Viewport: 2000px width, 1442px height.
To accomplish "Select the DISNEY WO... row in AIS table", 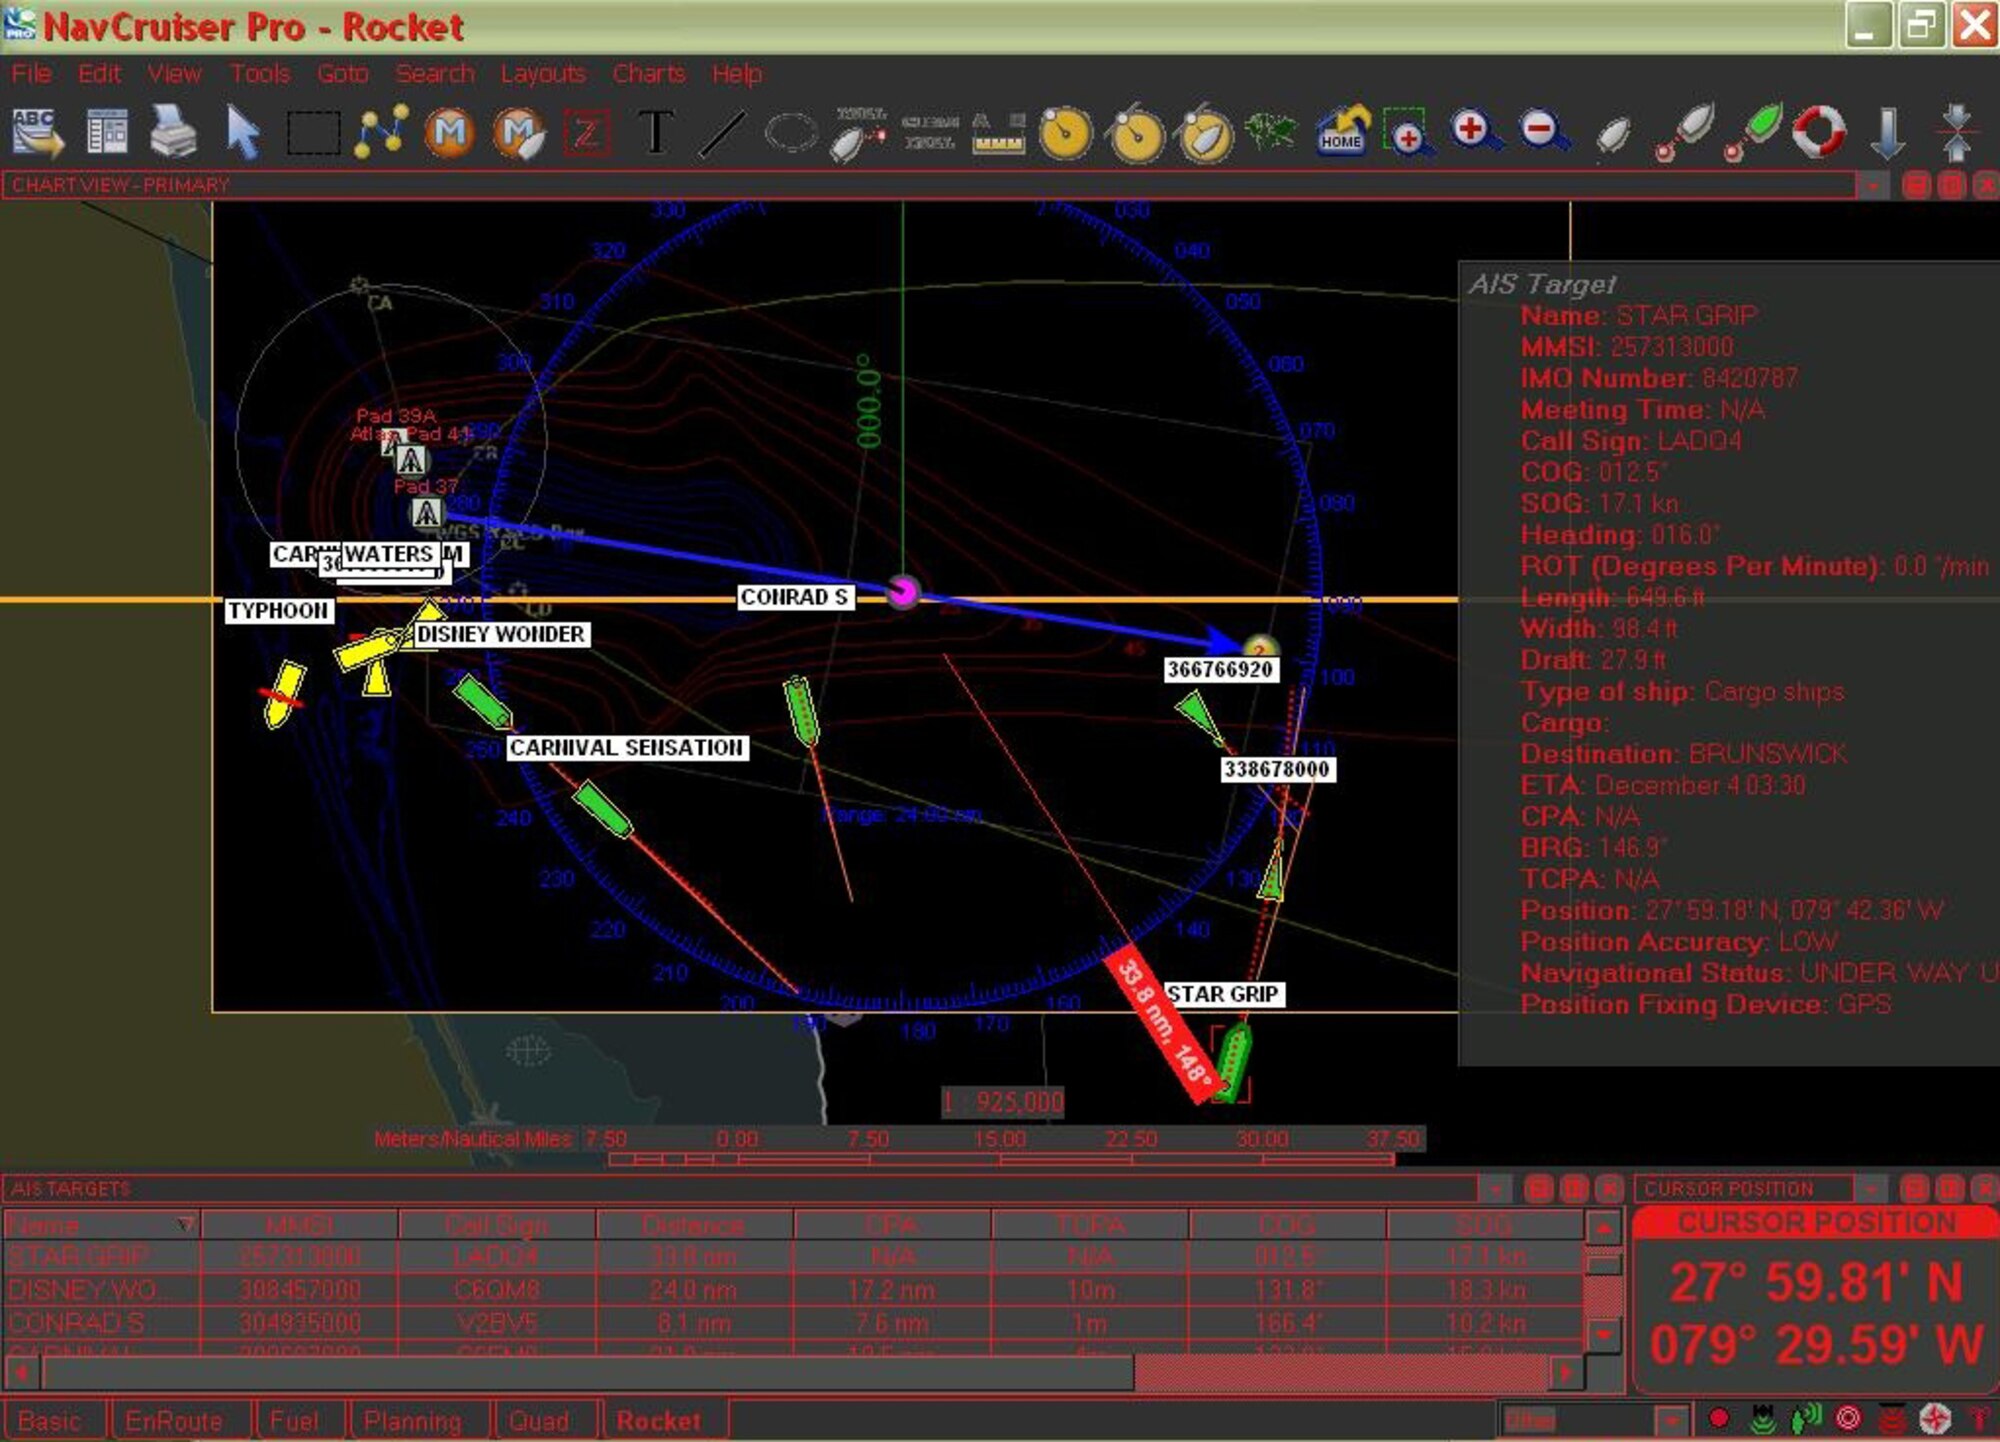I will coord(794,1290).
